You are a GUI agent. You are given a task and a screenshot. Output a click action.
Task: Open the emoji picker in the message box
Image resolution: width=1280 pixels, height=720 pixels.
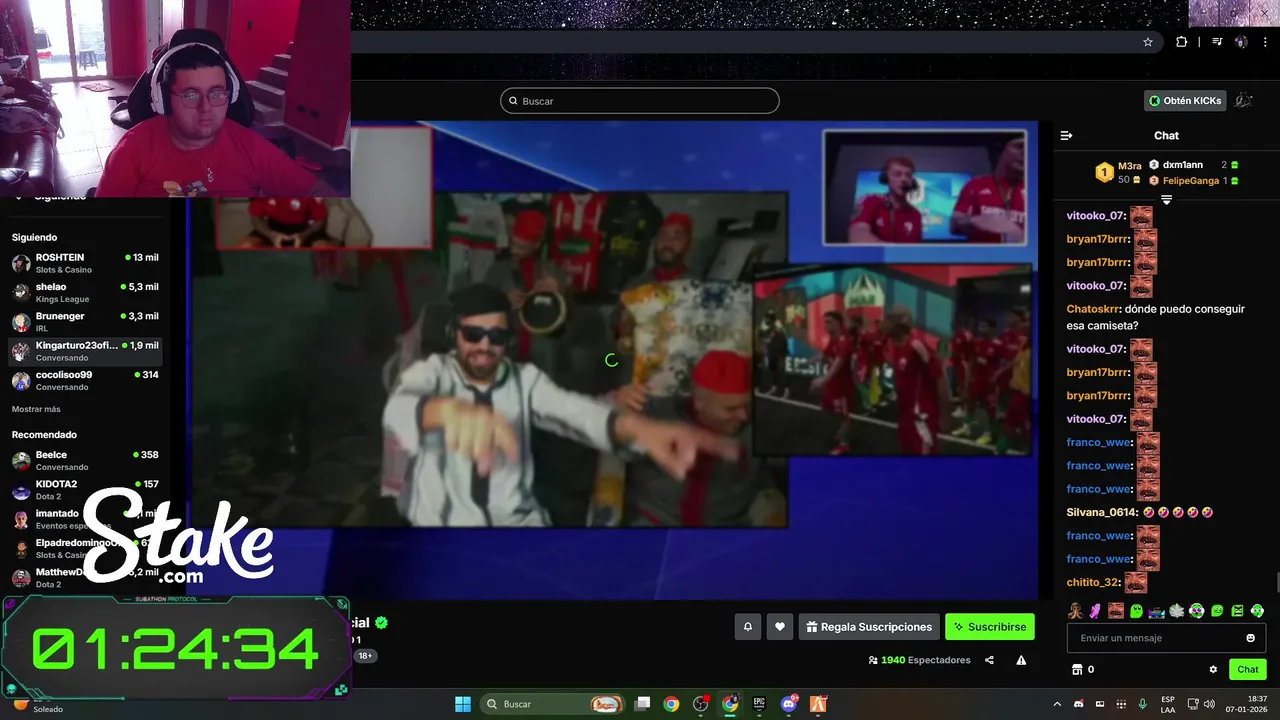click(x=1250, y=638)
